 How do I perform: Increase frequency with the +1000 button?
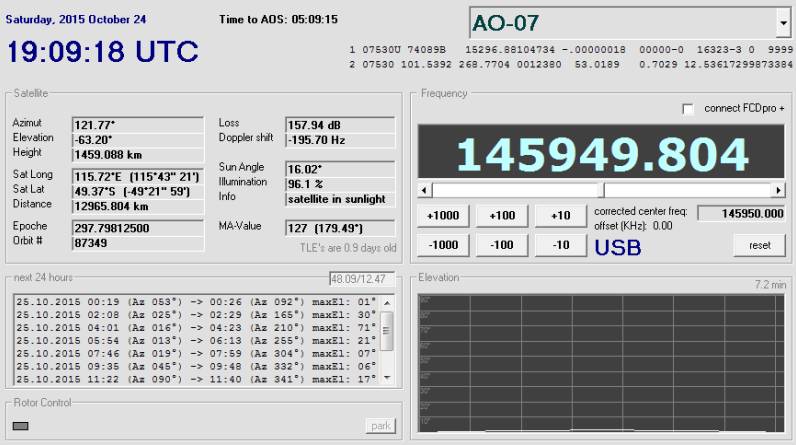[x=443, y=216]
